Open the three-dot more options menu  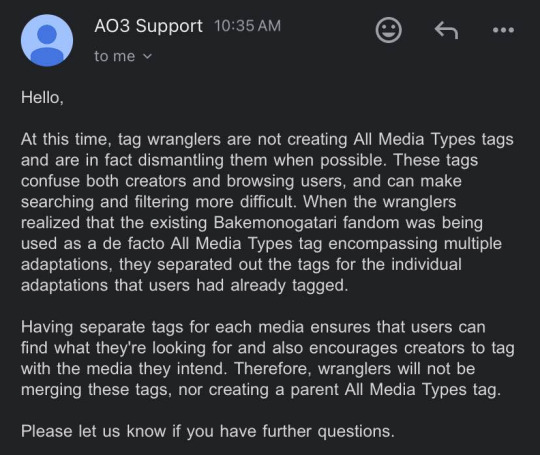(x=503, y=30)
